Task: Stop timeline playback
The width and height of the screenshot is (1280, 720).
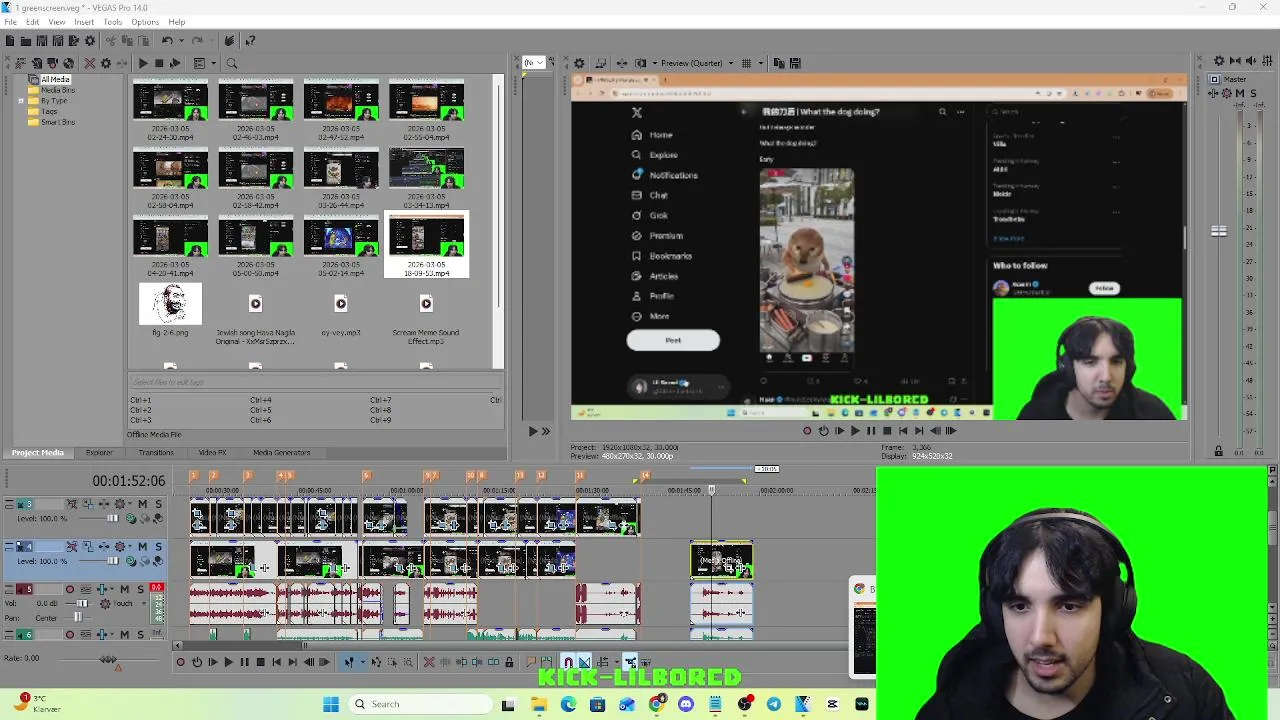Action: click(x=260, y=662)
